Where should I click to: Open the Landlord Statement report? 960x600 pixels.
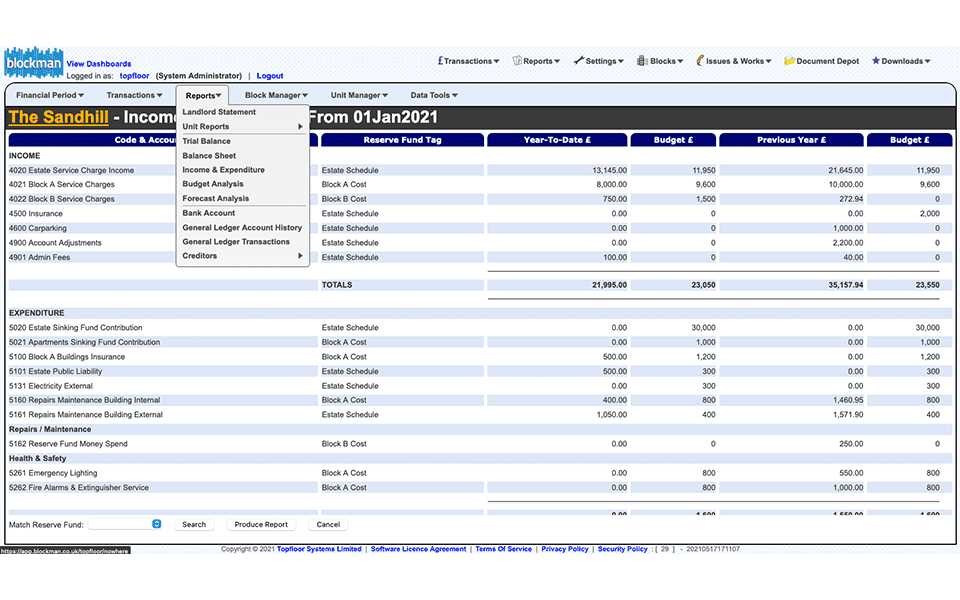[219, 112]
